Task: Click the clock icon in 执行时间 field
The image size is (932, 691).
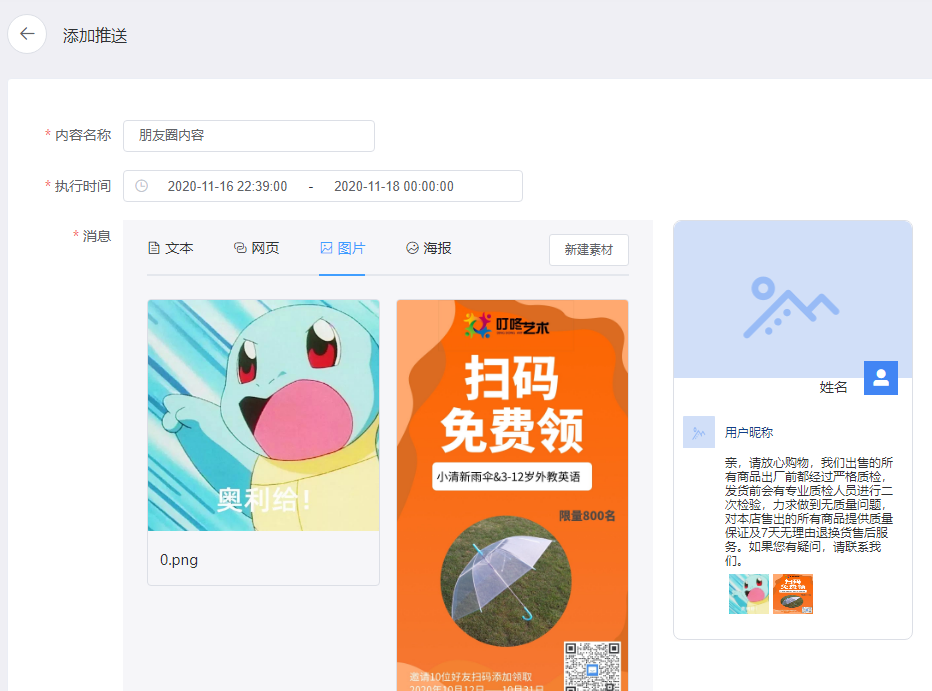Action: click(x=141, y=186)
